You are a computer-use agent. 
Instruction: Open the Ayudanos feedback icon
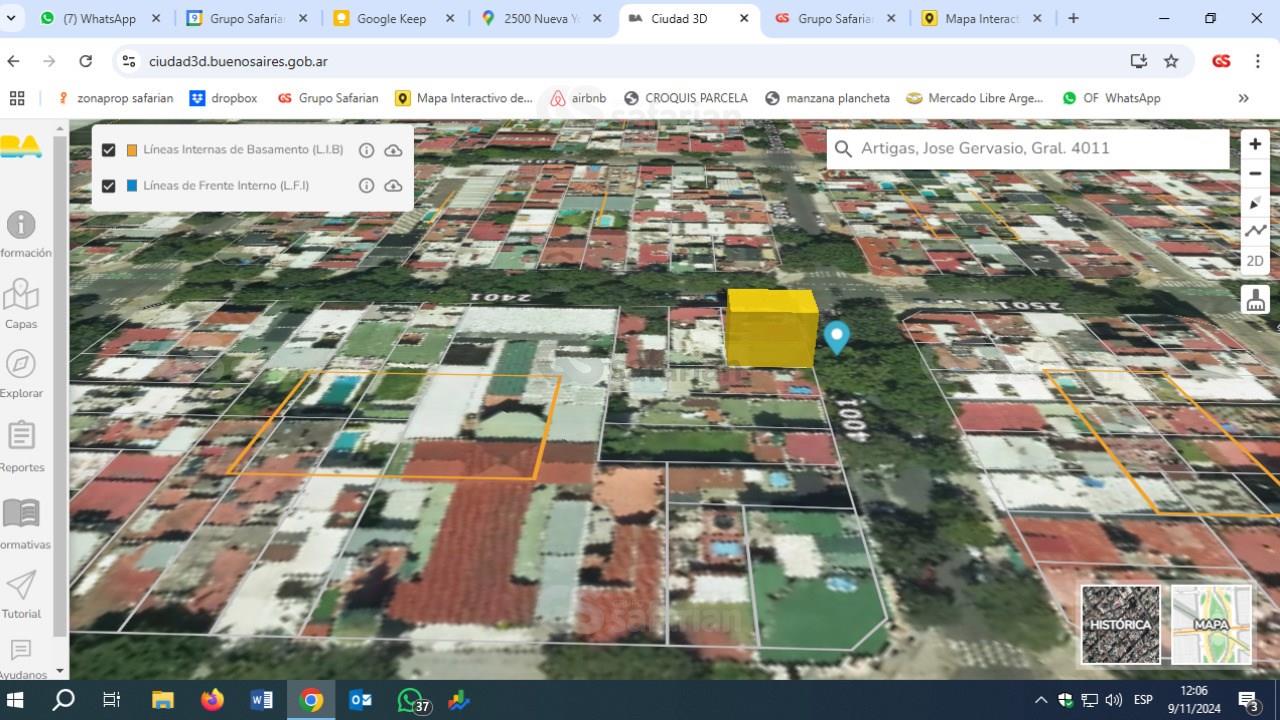point(21,659)
